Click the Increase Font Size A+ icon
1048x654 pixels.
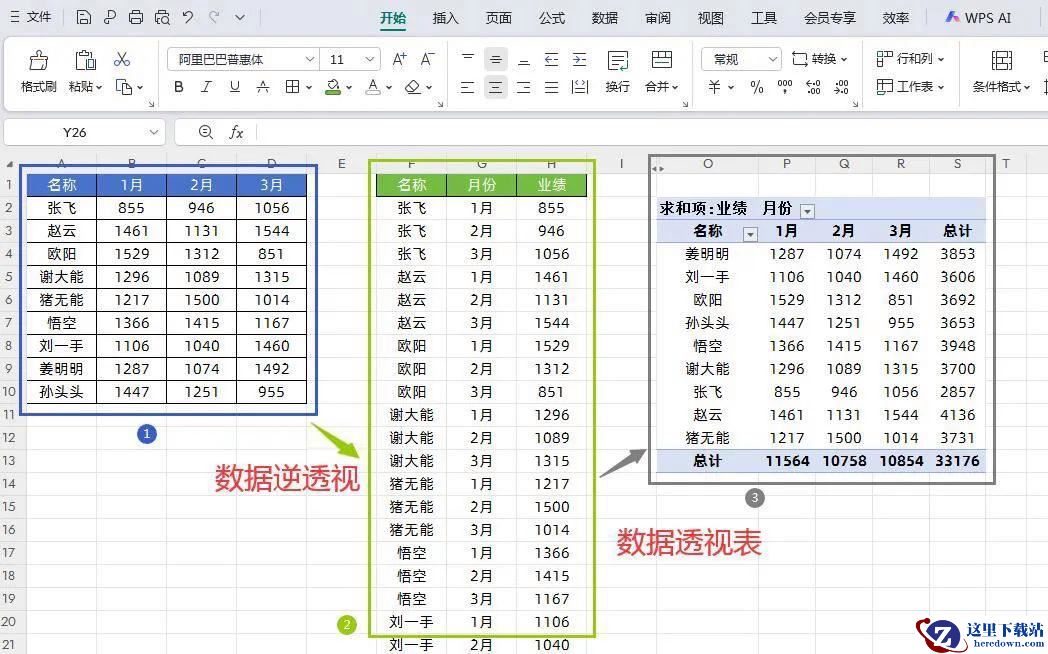[x=399, y=59]
